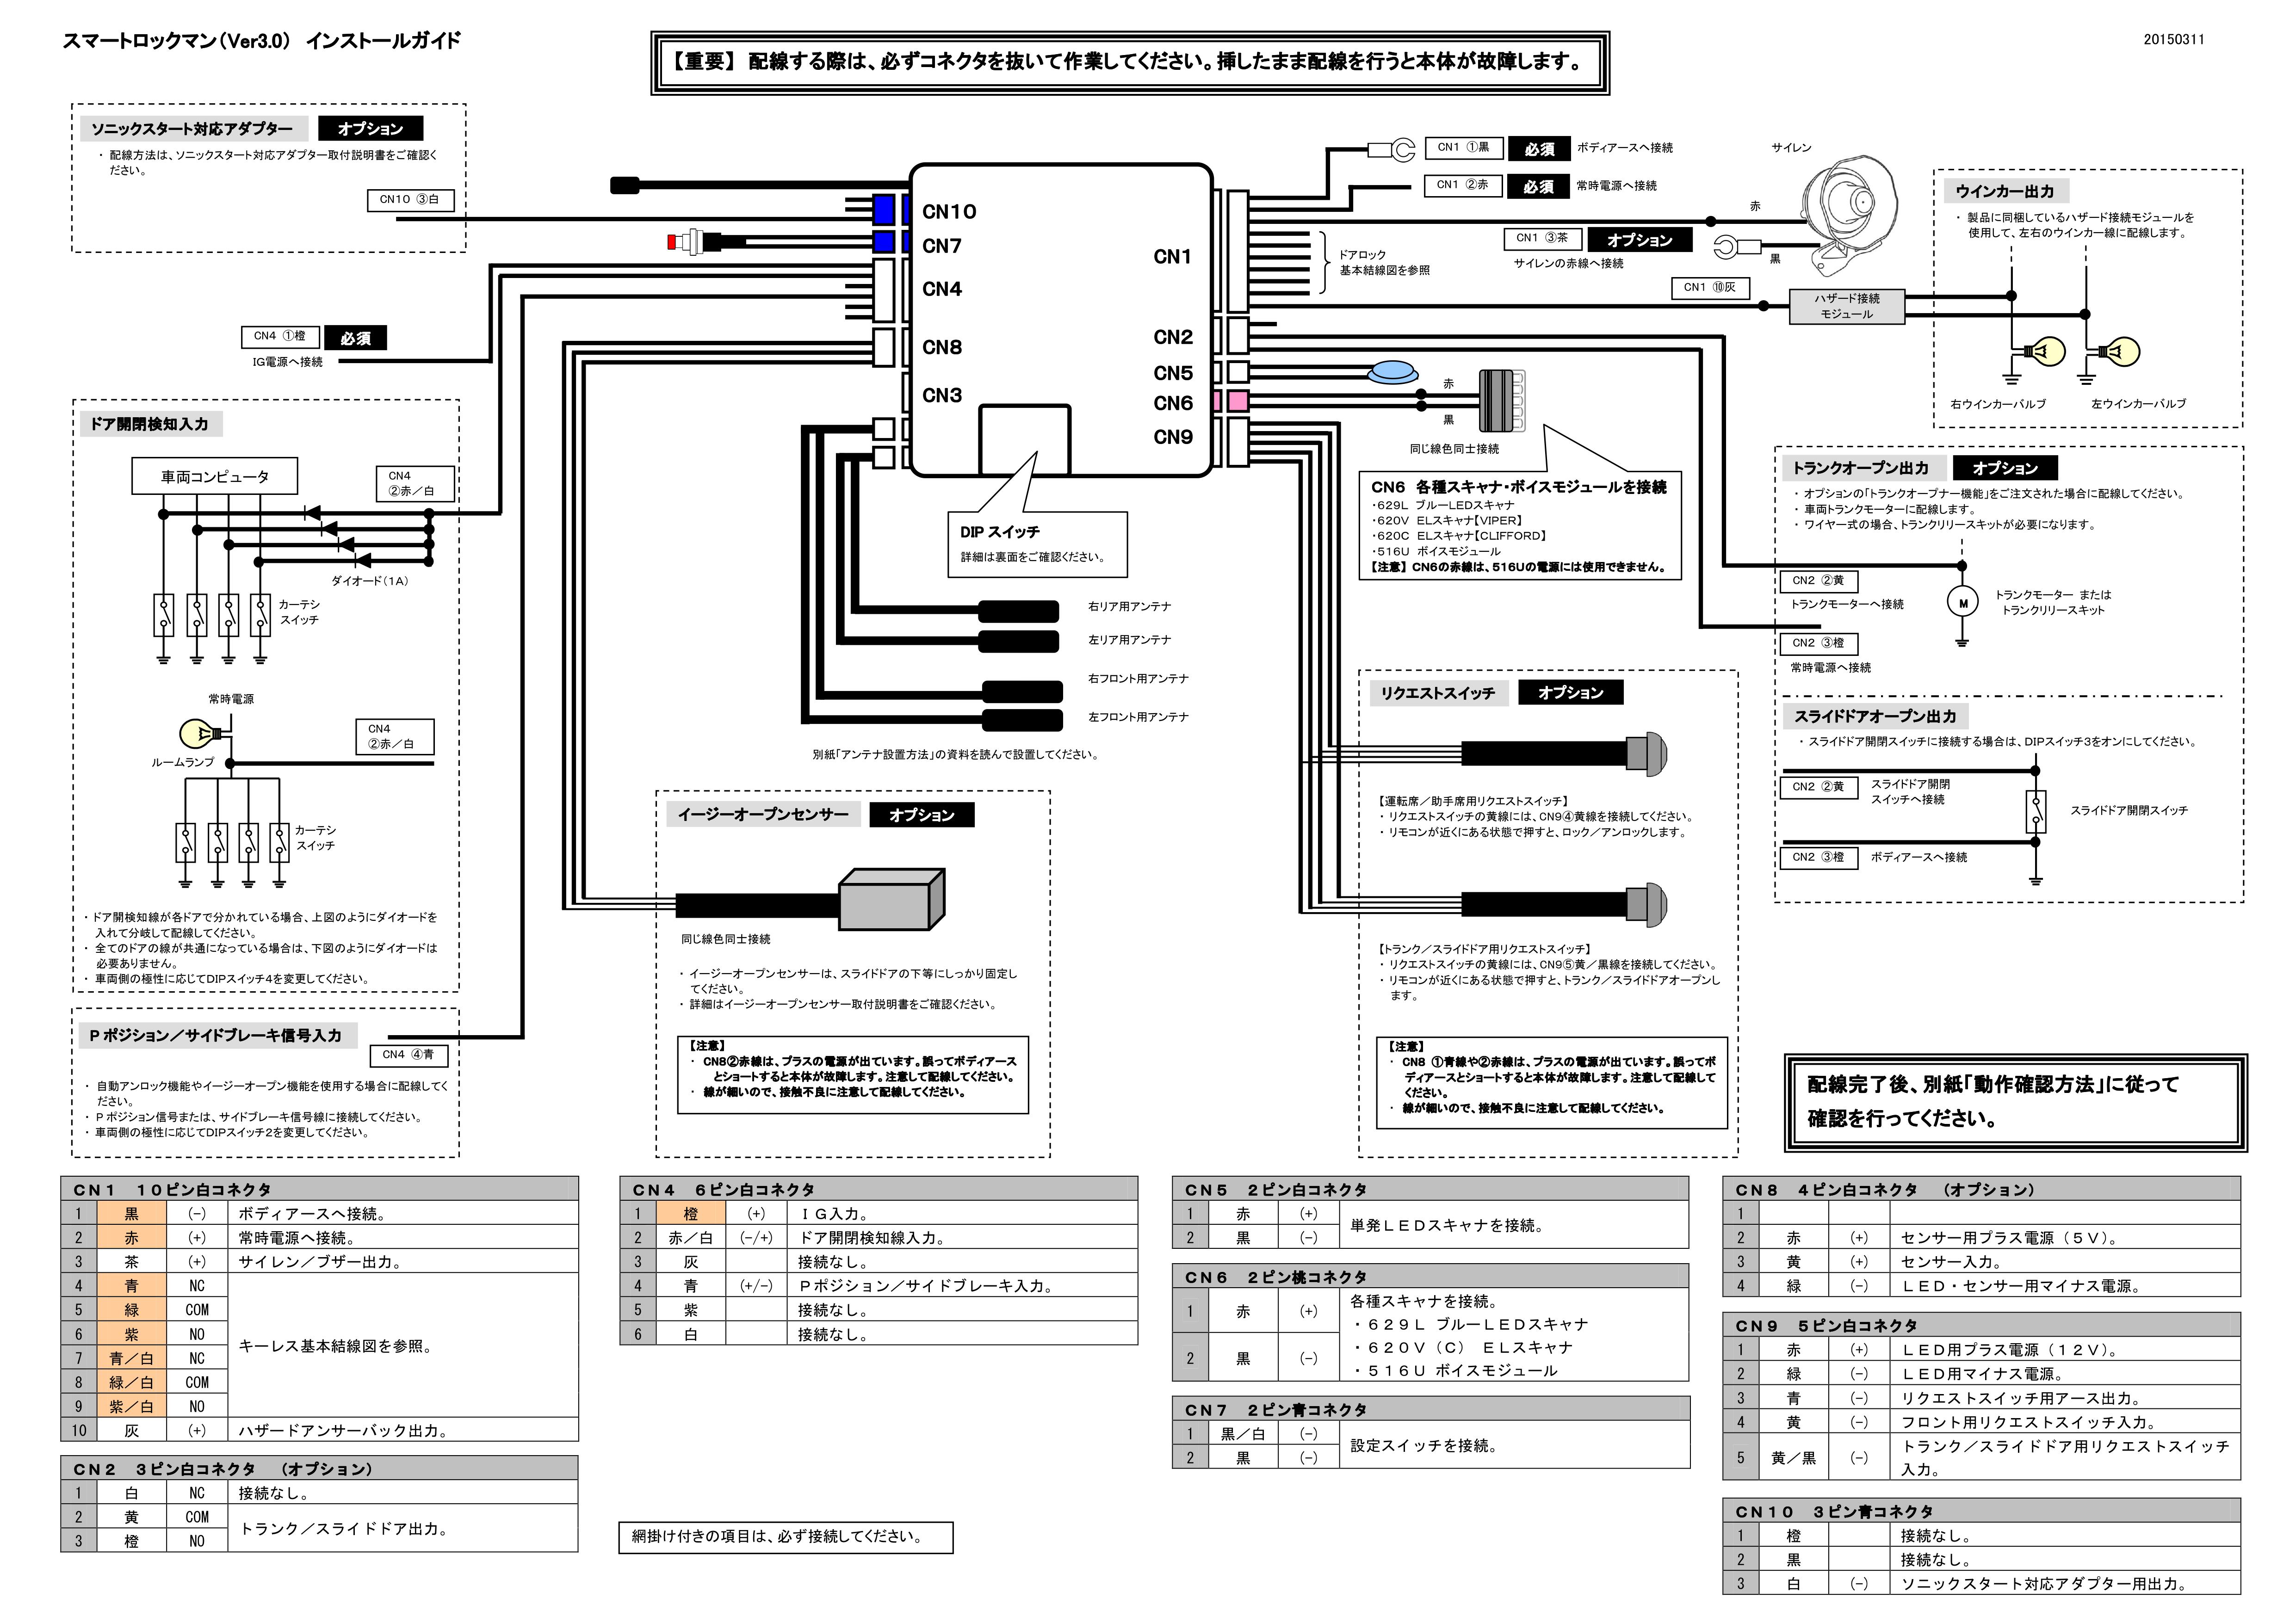This screenshot has height=1623, width=2296.
Task: Click the blue LED scanner dome
Action: click(1393, 373)
